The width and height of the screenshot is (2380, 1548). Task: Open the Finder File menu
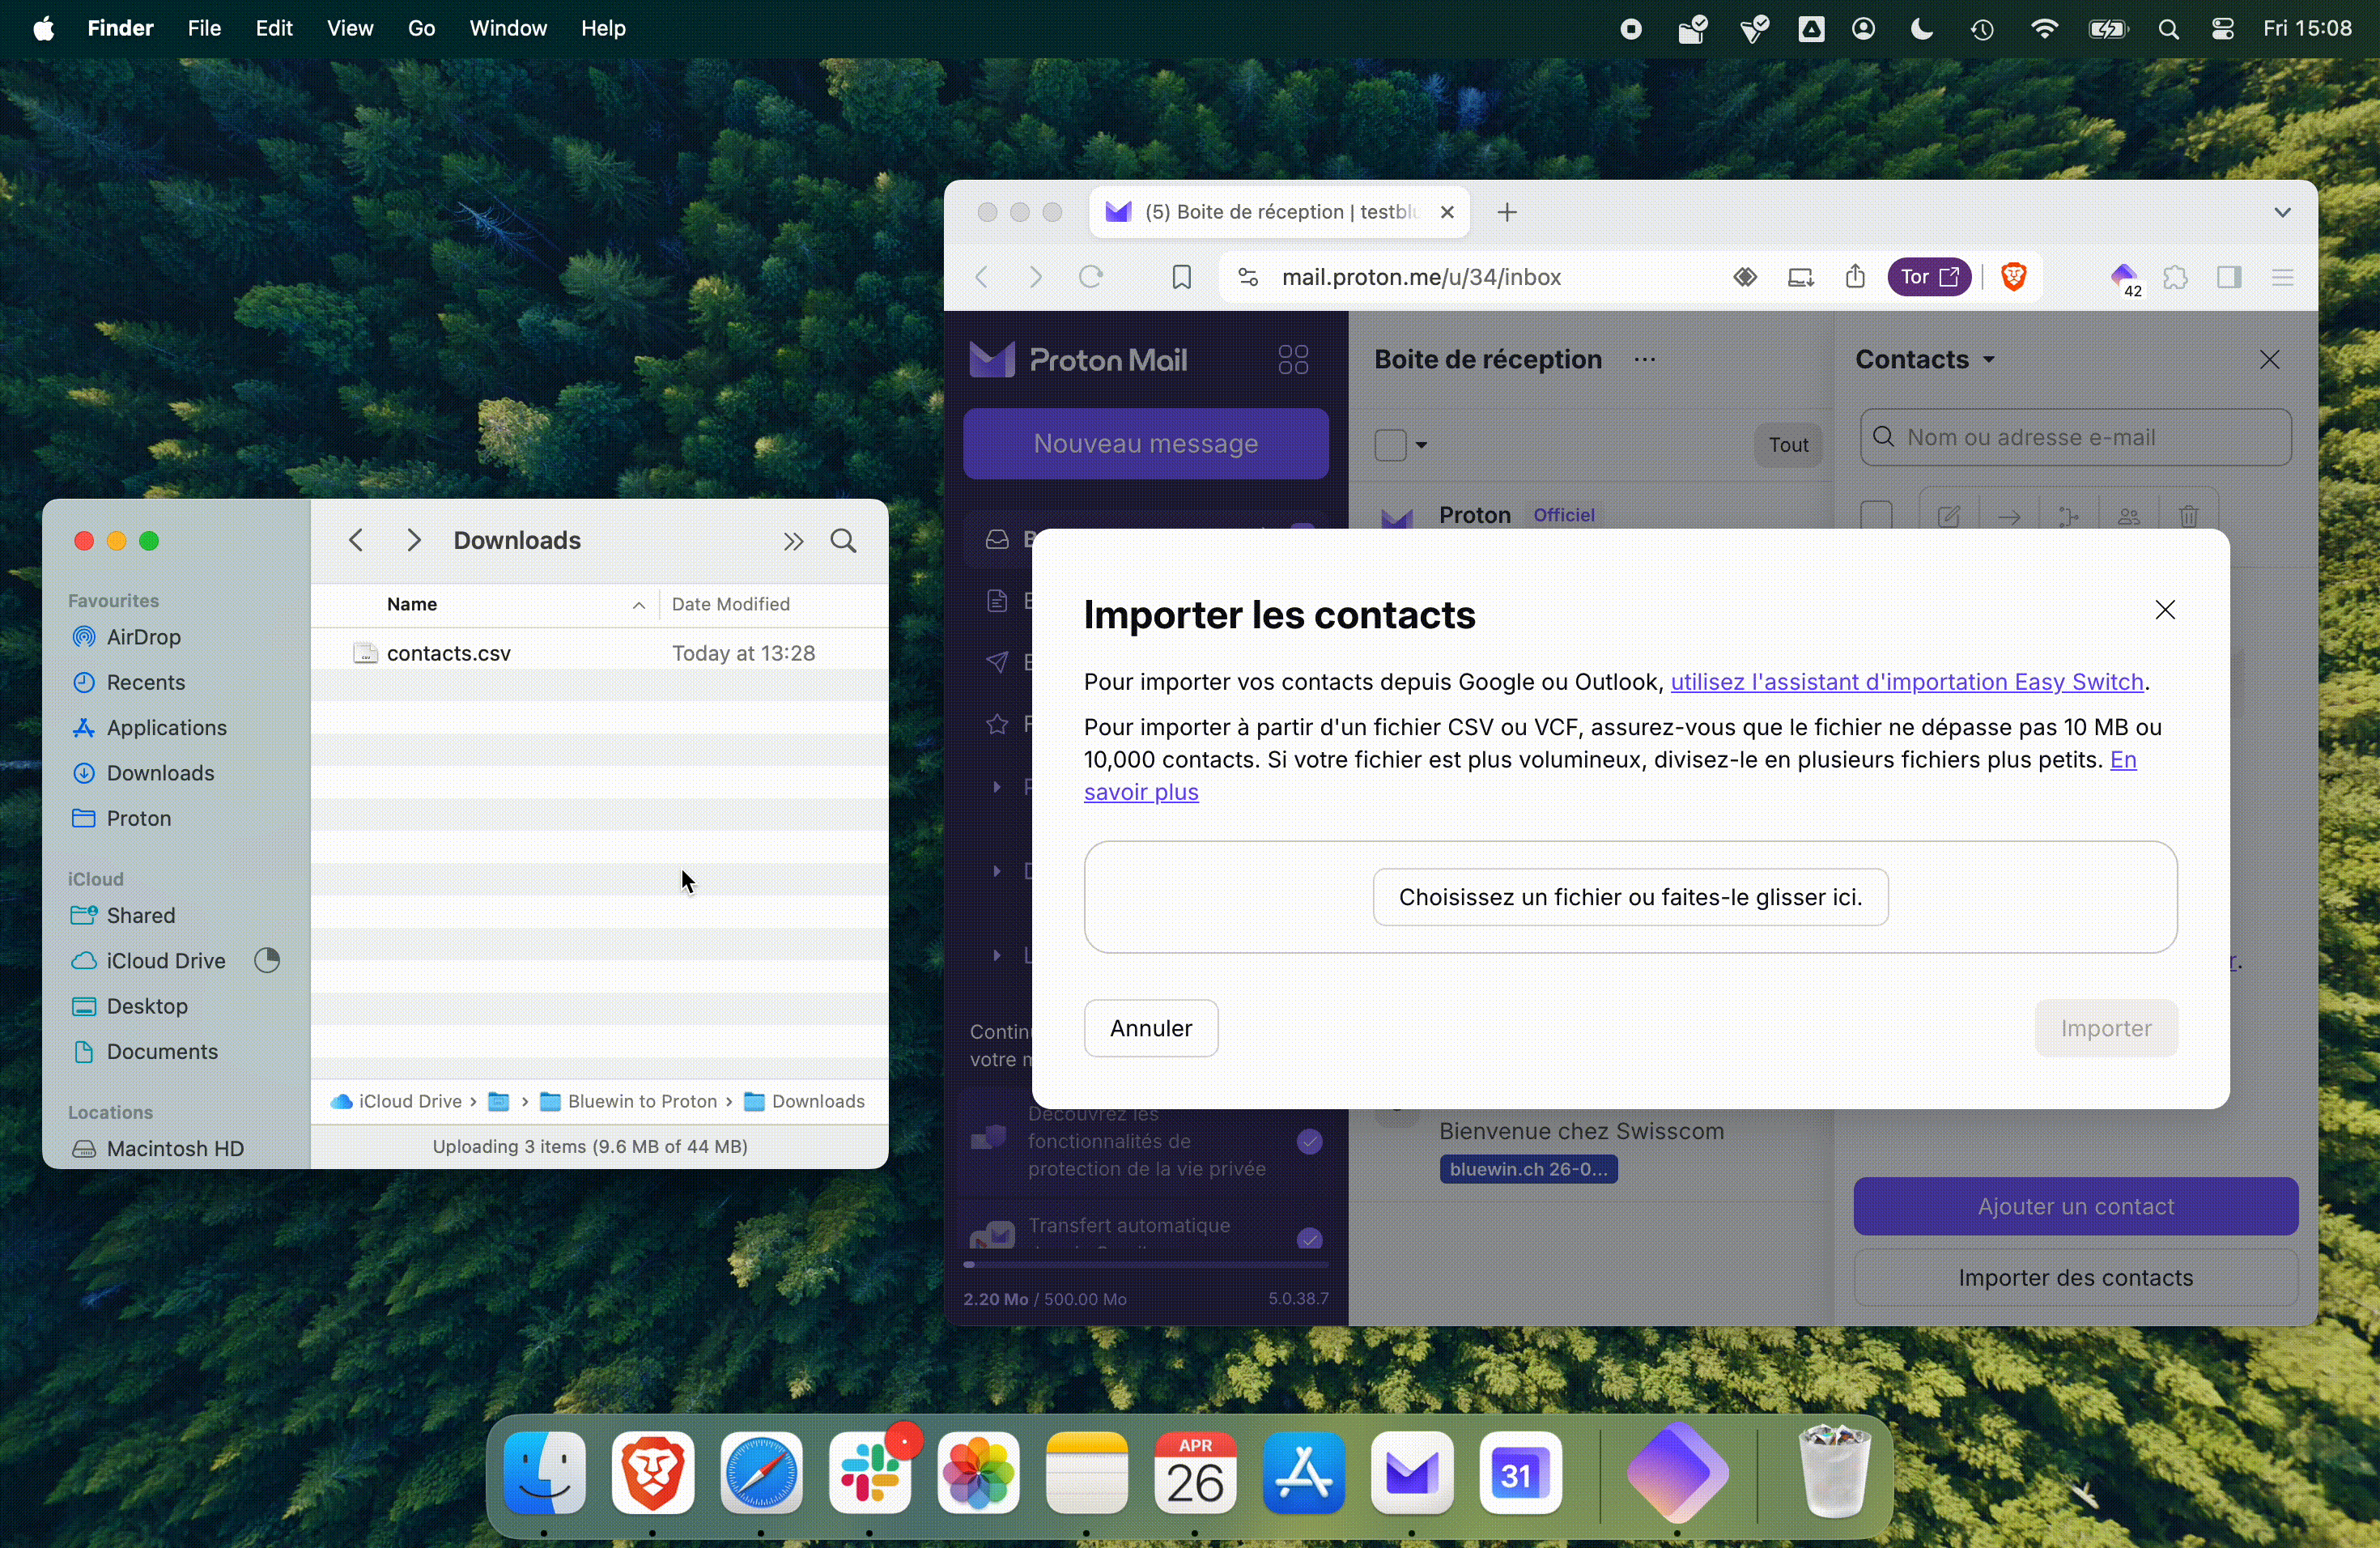(x=204, y=29)
